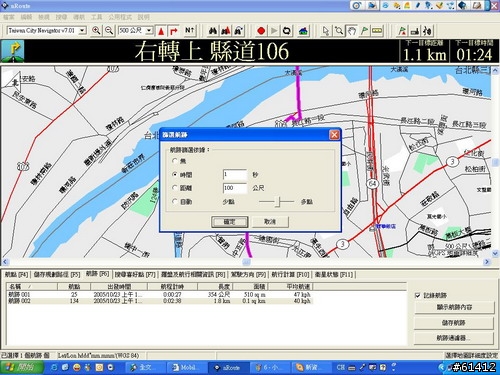The image size is (500, 375).
Task: Click the distance input field showing 100
Action: (235, 188)
